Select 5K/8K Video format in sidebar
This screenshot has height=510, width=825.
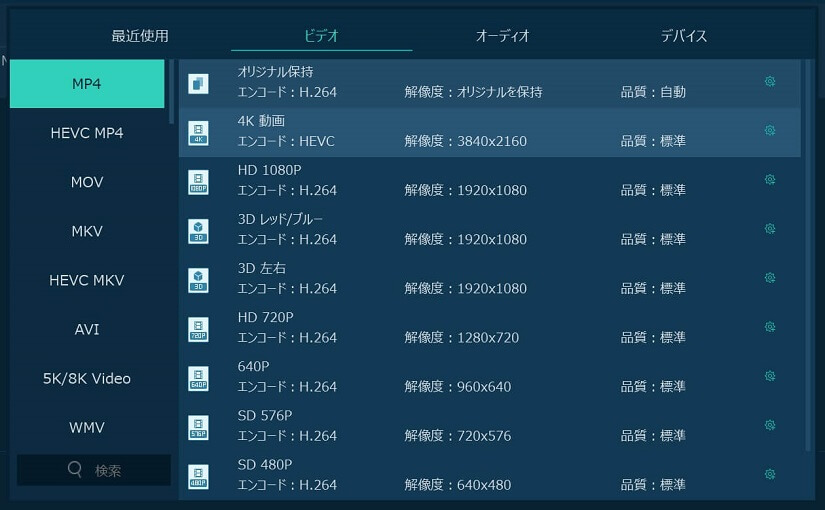(87, 378)
